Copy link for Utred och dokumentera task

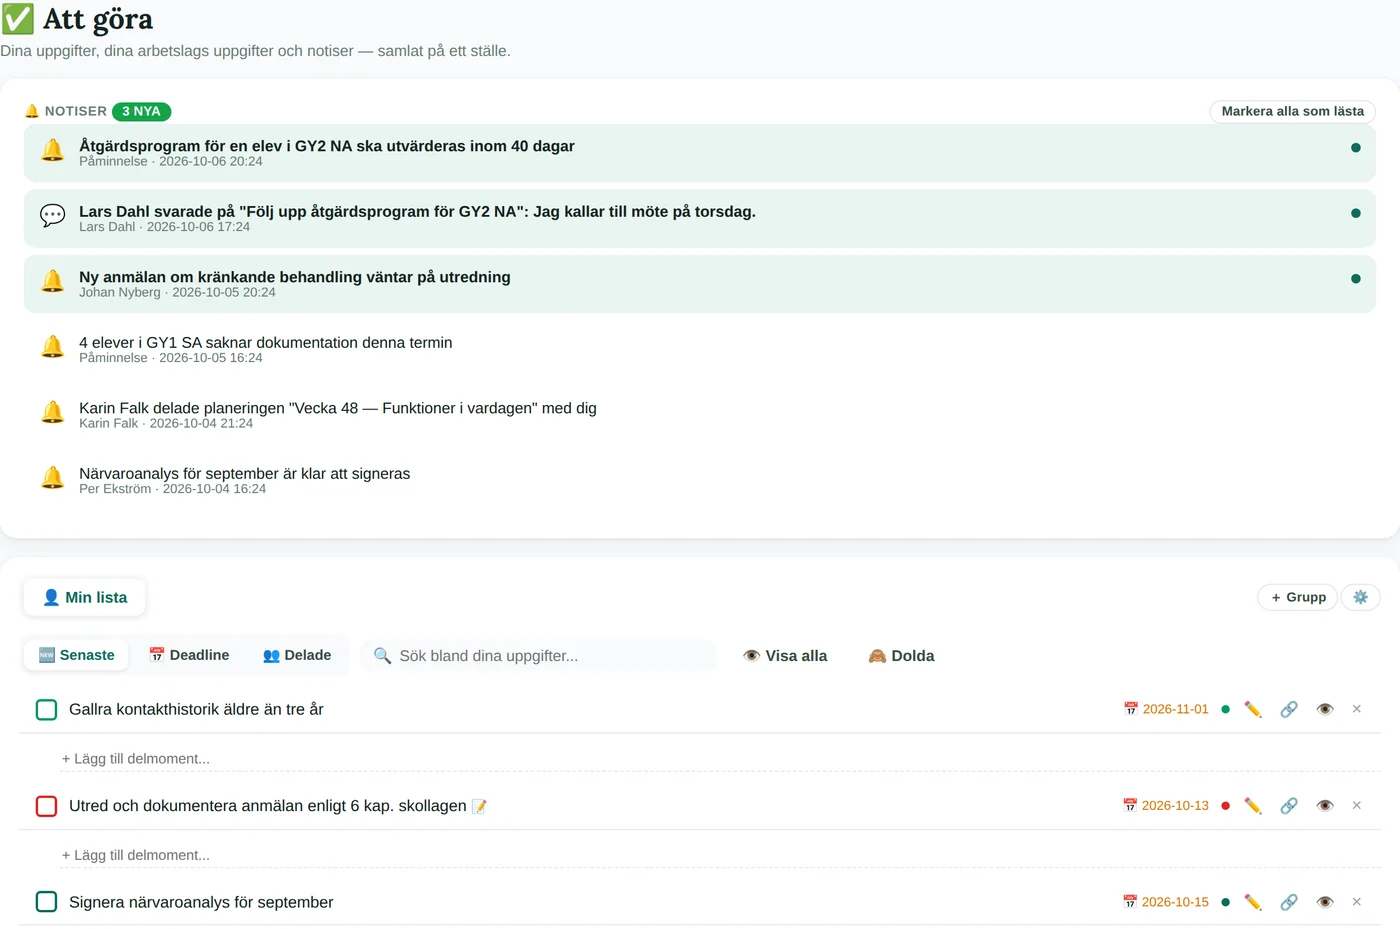tap(1289, 806)
